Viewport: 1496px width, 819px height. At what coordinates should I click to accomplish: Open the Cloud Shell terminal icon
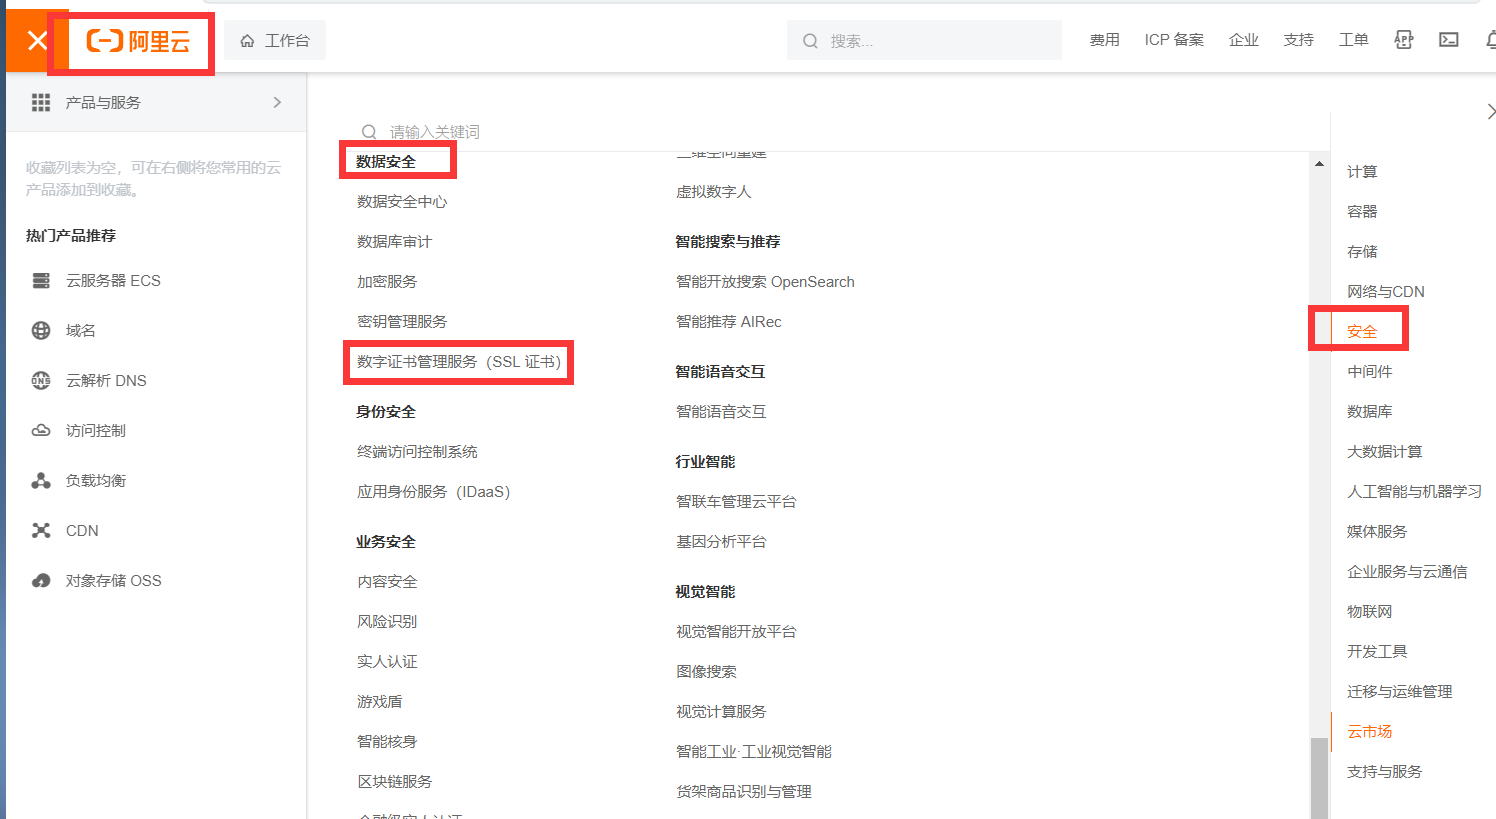(1449, 40)
